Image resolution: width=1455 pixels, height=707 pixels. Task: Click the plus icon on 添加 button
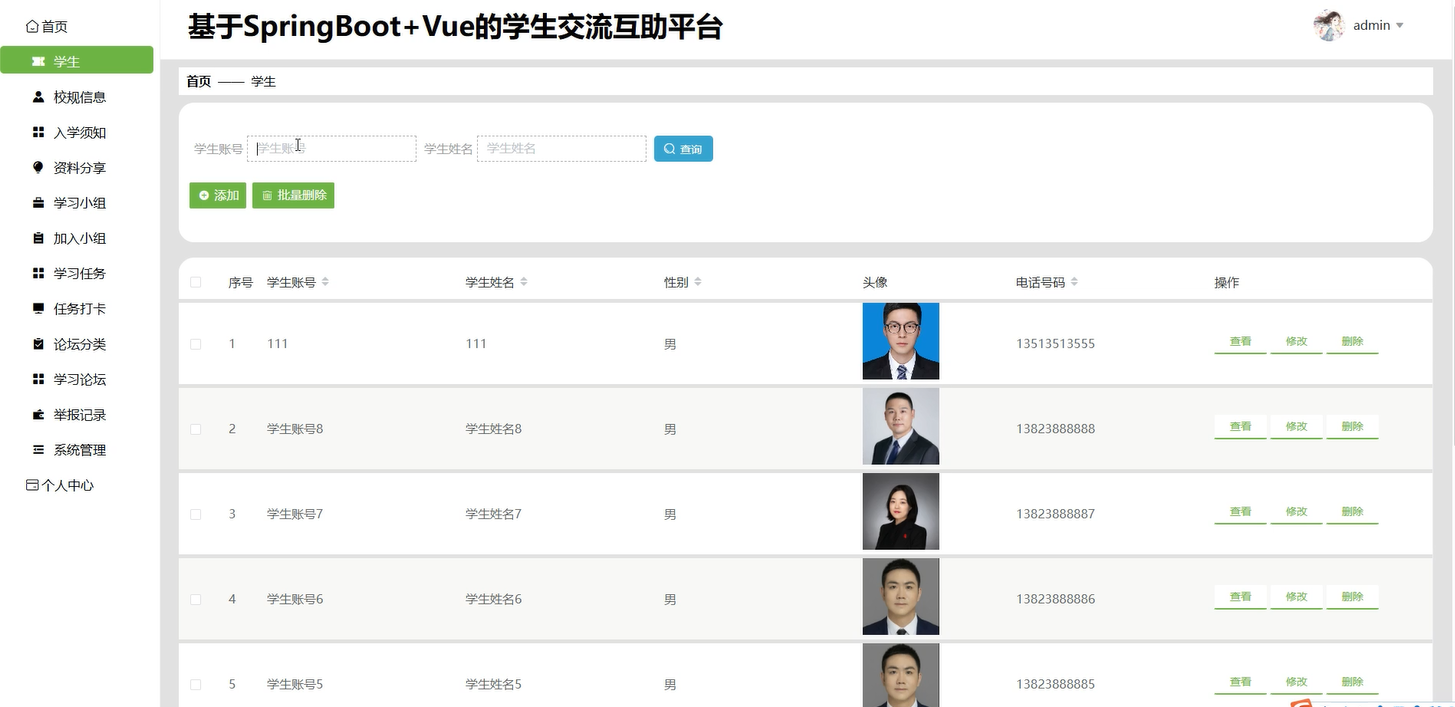point(204,196)
